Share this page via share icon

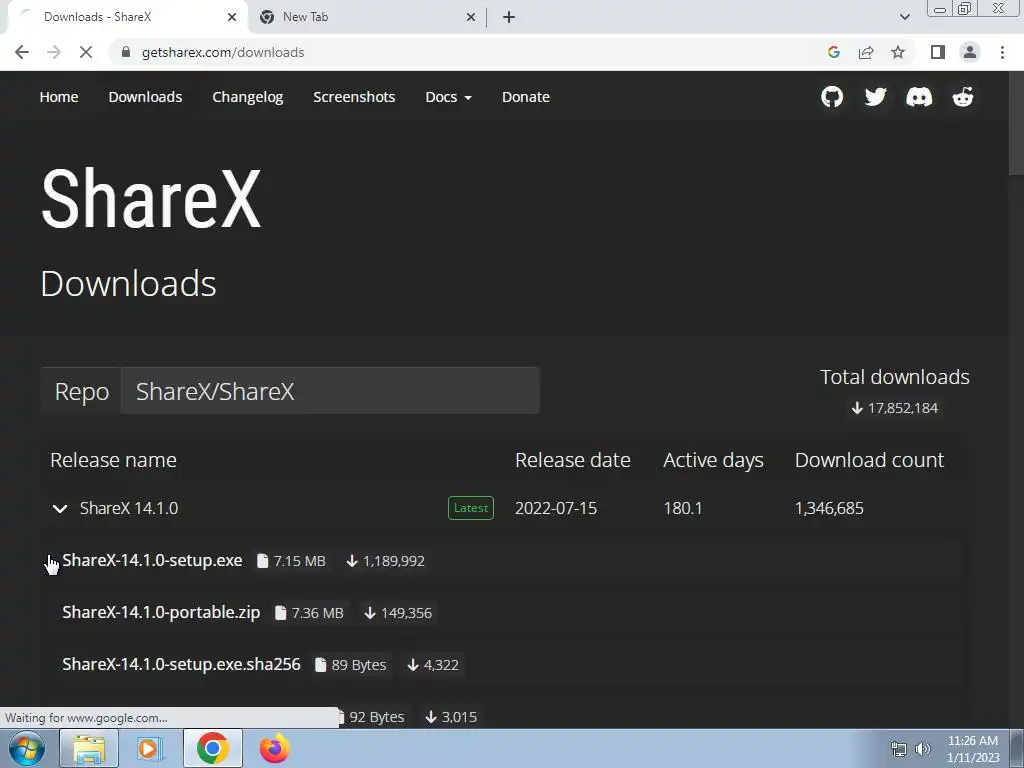click(x=866, y=52)
